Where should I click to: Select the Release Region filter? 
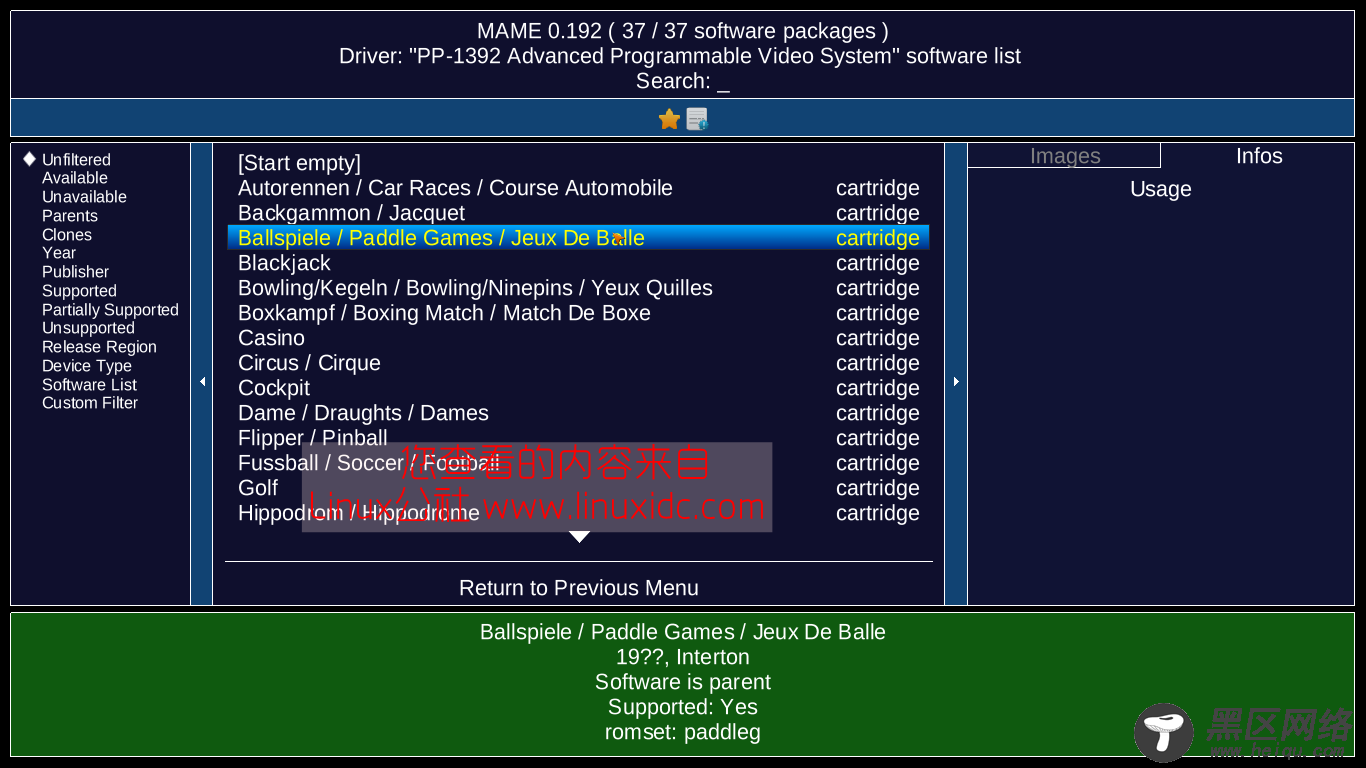pos(99,347)
